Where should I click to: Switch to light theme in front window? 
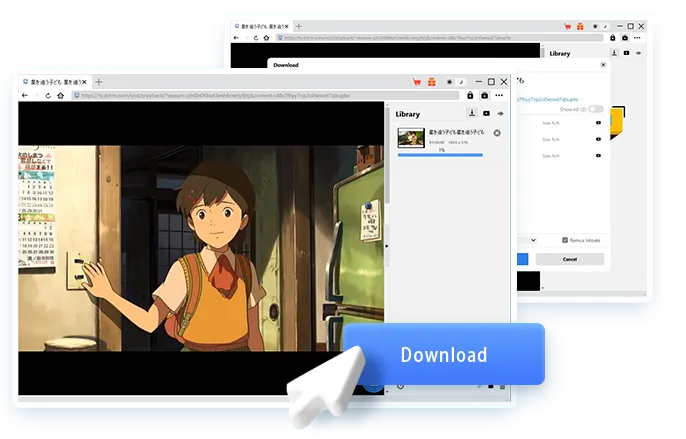click(x=449, y=82)
